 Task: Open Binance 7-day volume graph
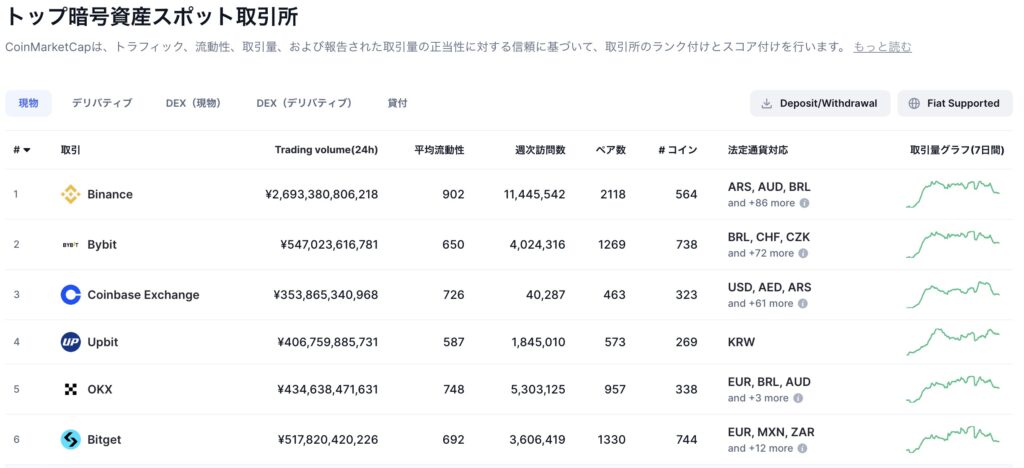pos(952,193)
